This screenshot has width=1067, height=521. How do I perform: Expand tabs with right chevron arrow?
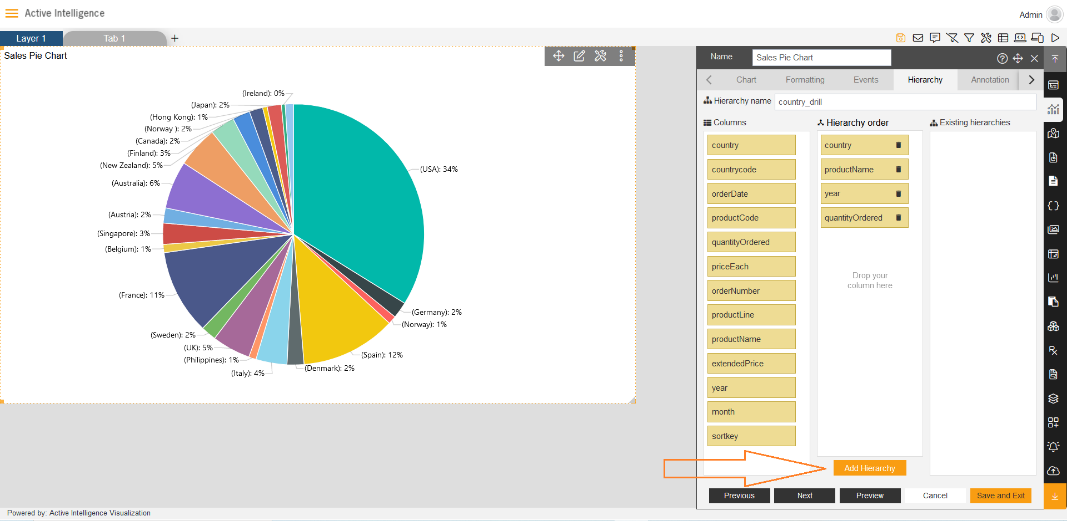(1032, 80)
